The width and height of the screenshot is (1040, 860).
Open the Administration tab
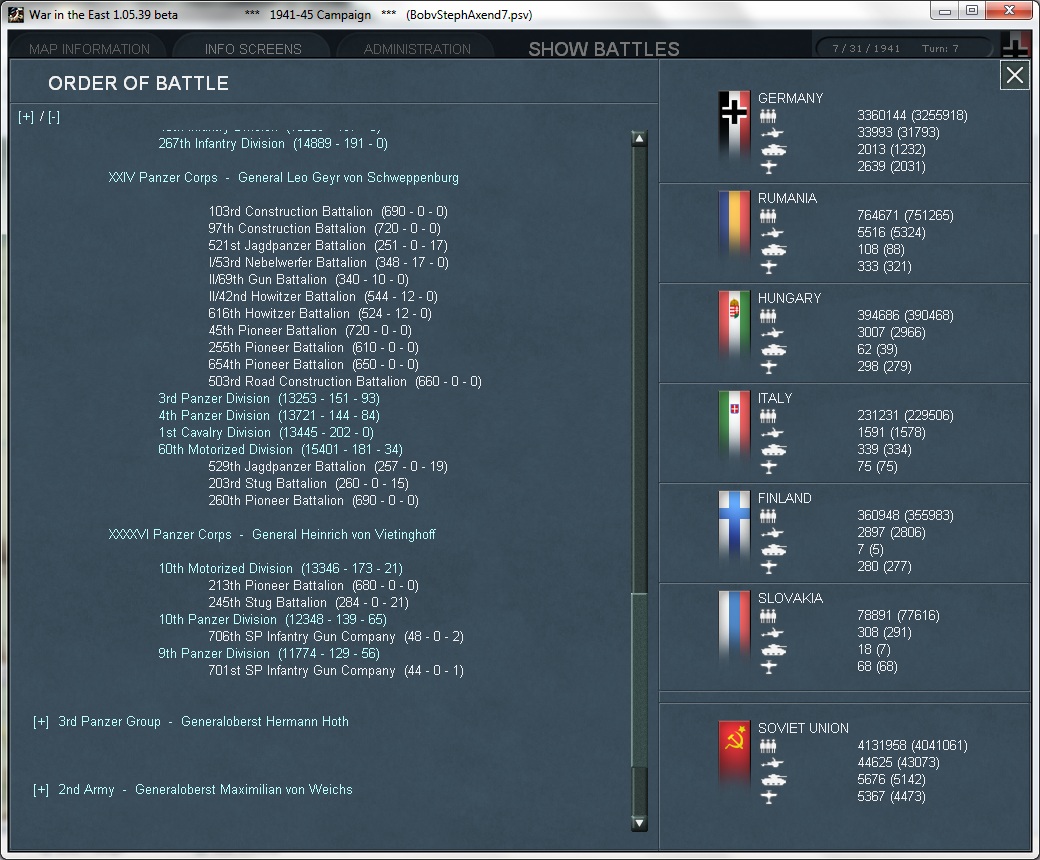click(417, 49)
